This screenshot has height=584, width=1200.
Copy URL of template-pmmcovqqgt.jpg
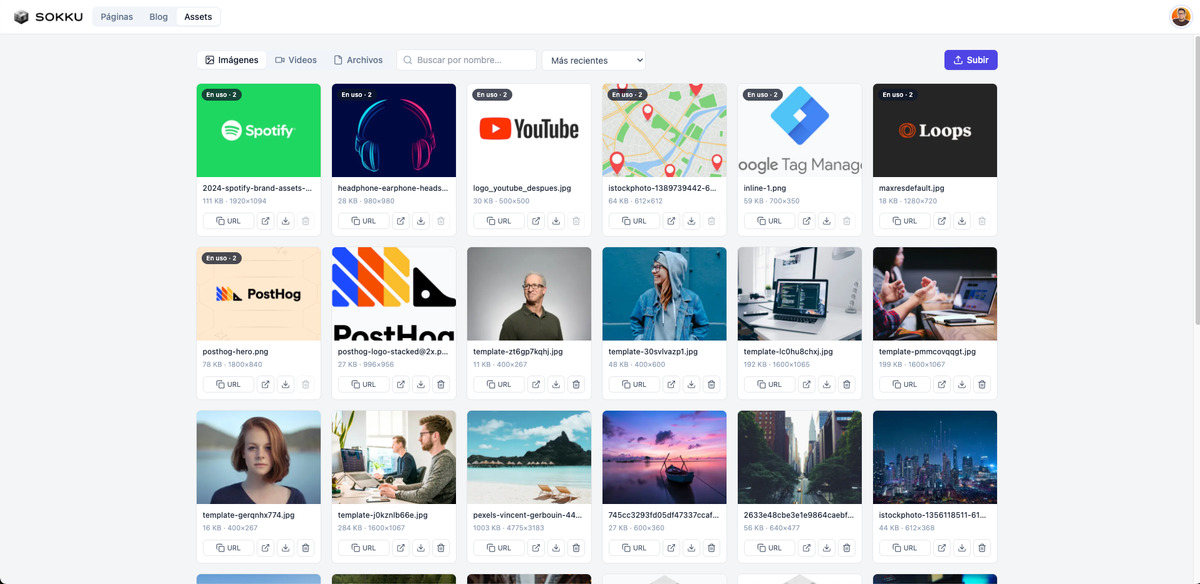click(x=904, y=384)
